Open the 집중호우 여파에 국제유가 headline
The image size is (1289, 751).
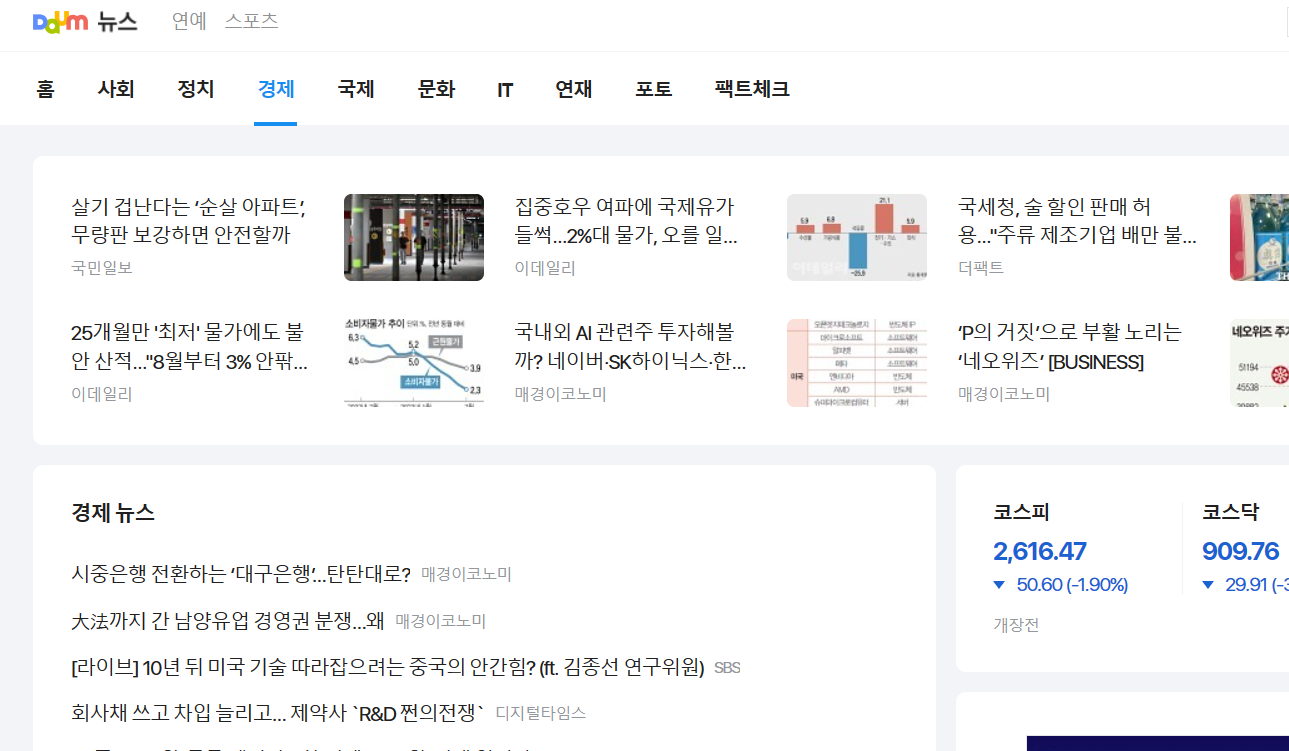(626, 222)
